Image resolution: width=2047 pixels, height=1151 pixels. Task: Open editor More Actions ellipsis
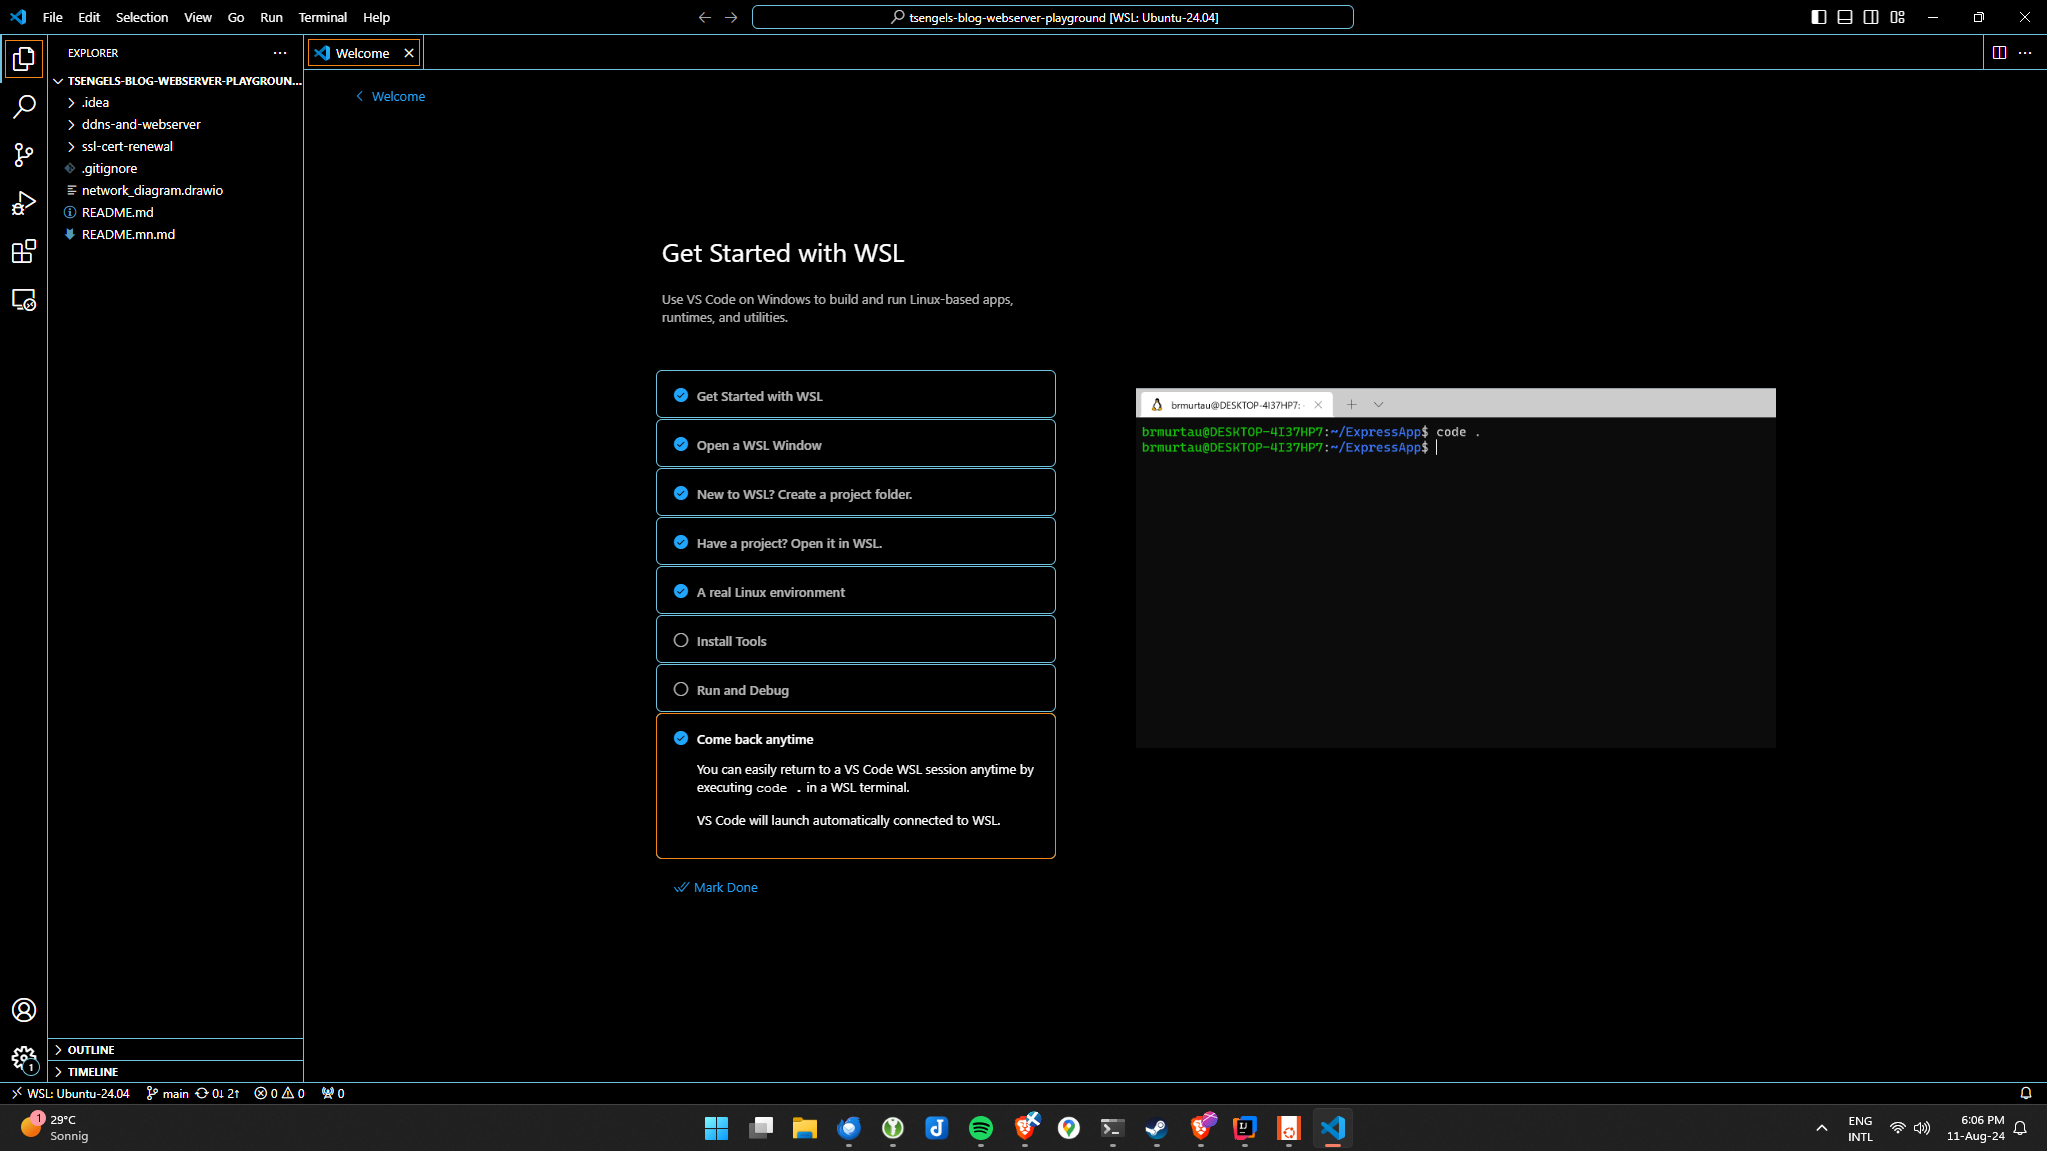pyautogui.click(x=2025, y=53)
